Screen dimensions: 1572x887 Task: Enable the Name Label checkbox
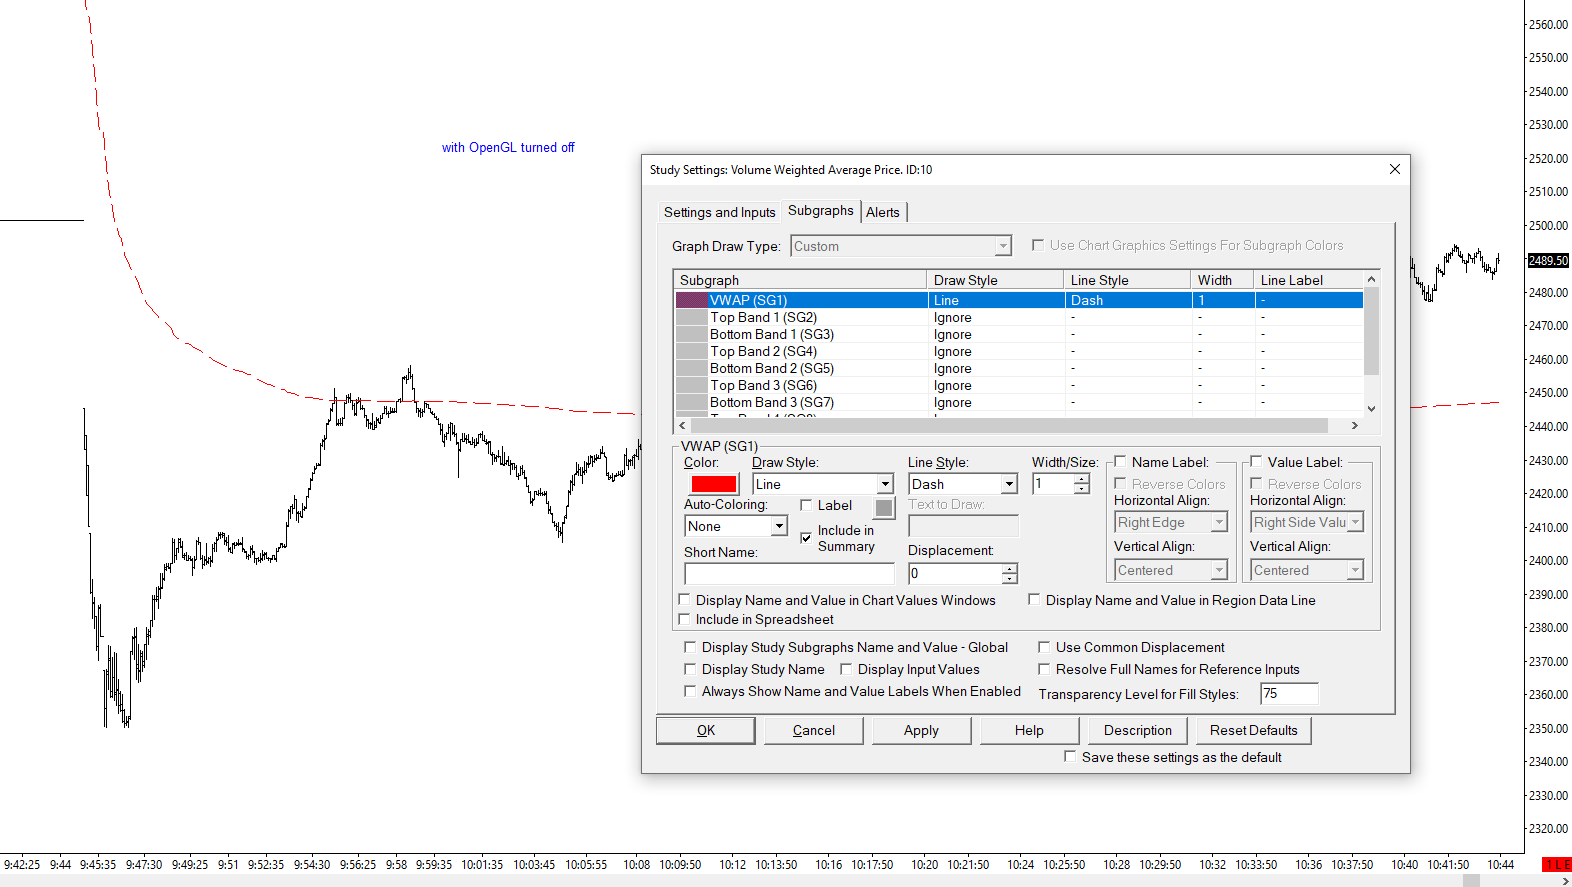(x=1120, y=462)
